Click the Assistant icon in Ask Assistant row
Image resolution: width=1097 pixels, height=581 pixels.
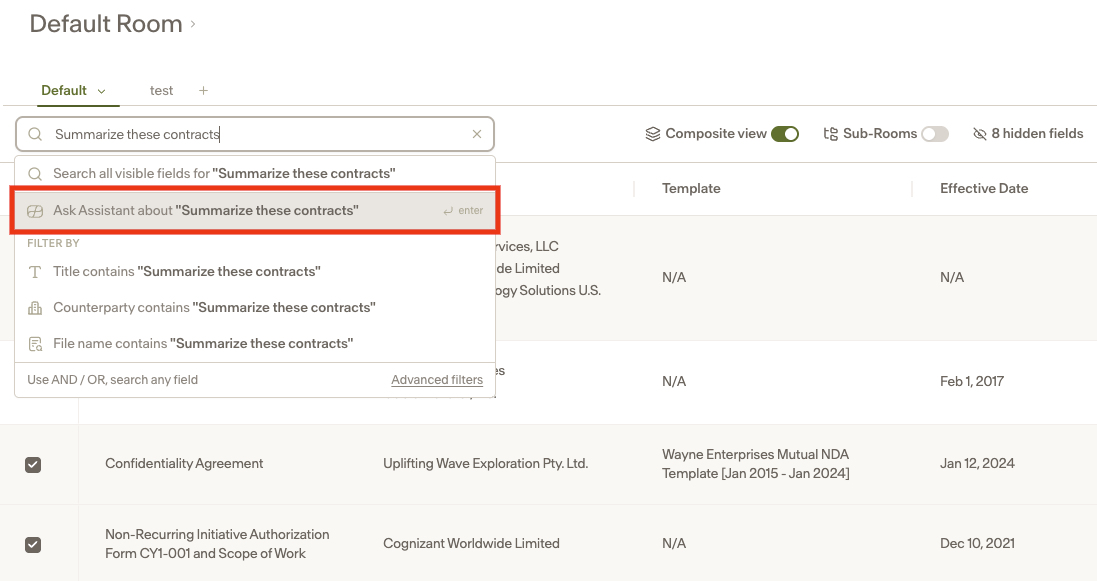click(x=35, y=211)
